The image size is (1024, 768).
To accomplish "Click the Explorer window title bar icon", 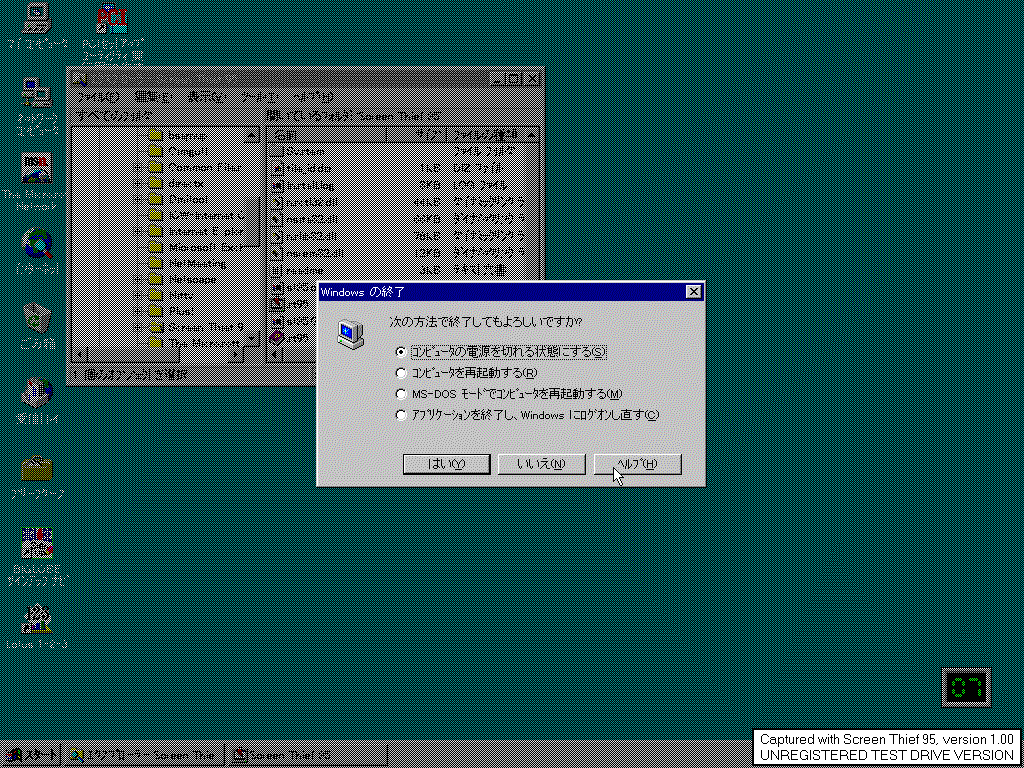I will 79,79.
